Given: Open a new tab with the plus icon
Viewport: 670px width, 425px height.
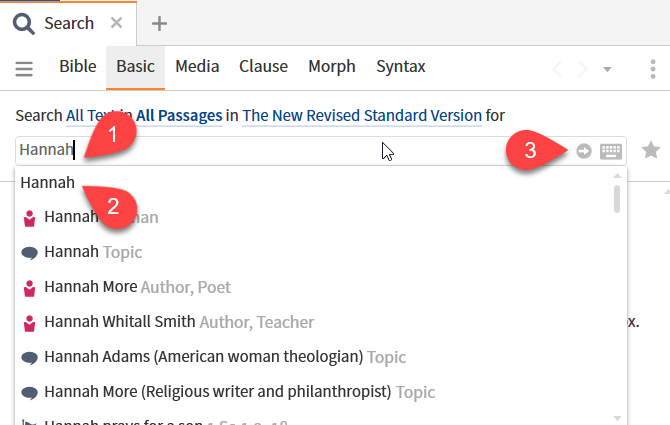Looking at the screenshot, I should pyautogui.click(x=159, y=23).
